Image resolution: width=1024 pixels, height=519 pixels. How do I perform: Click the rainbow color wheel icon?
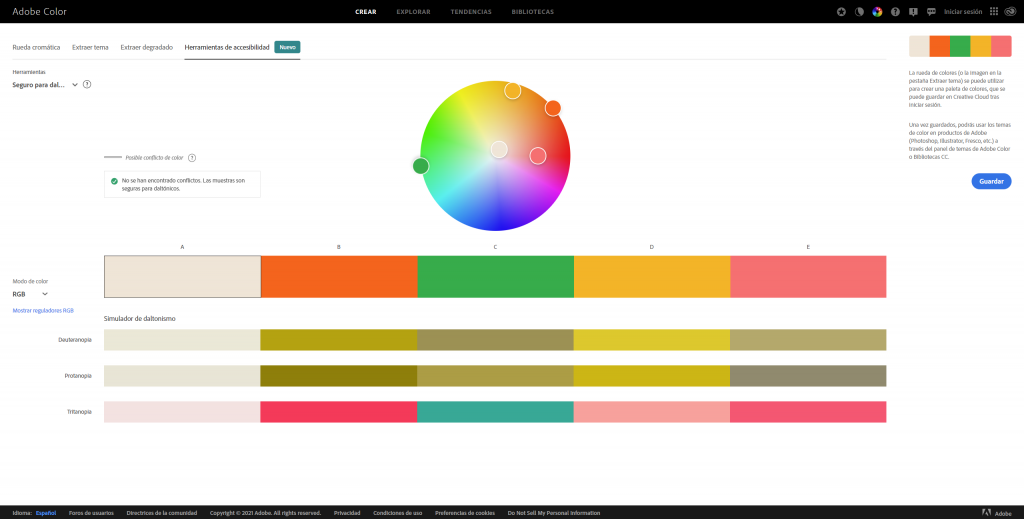tap(877, 12)
